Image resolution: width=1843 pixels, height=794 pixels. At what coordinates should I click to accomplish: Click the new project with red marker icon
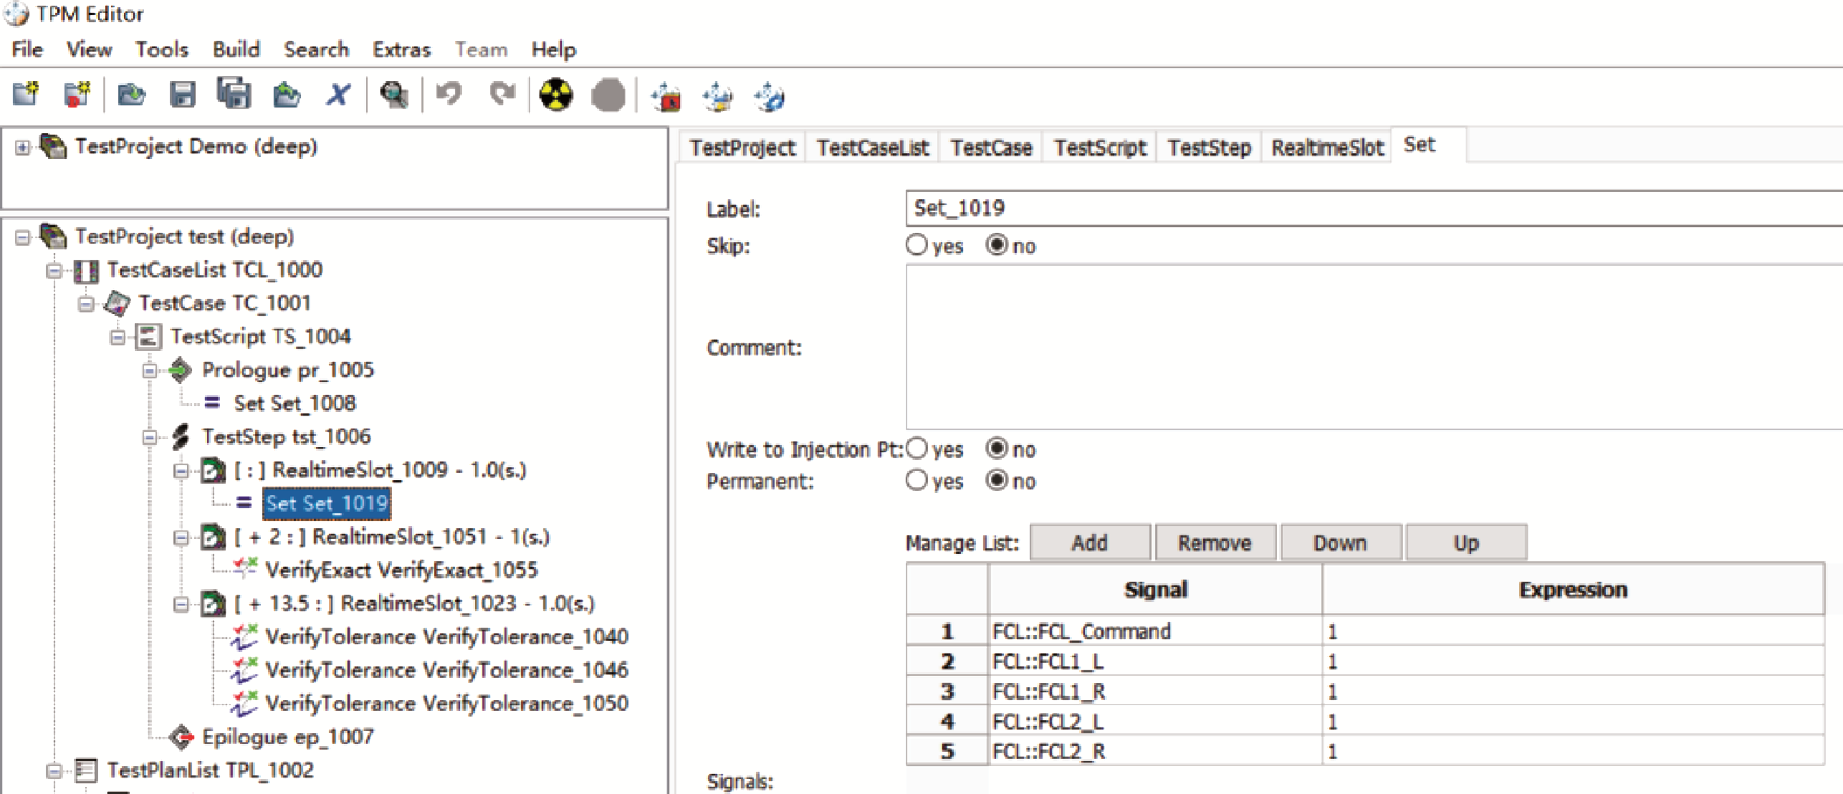point(77,95)
